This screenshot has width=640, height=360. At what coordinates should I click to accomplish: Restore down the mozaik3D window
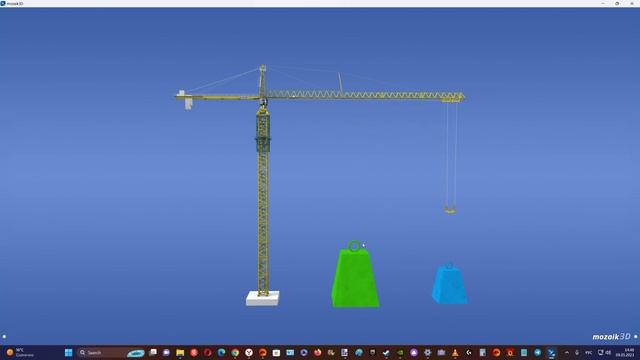tap(617, 3)
